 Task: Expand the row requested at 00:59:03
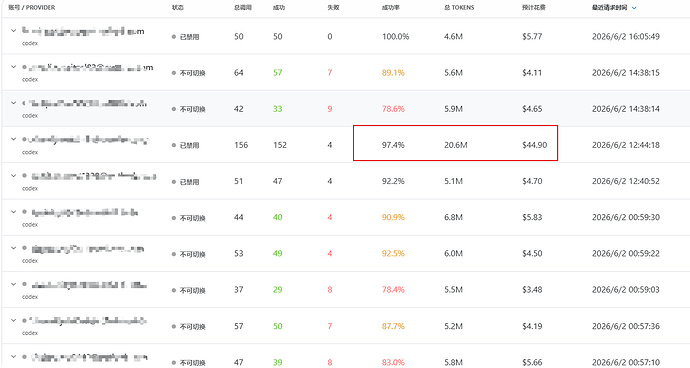[13, 284]
